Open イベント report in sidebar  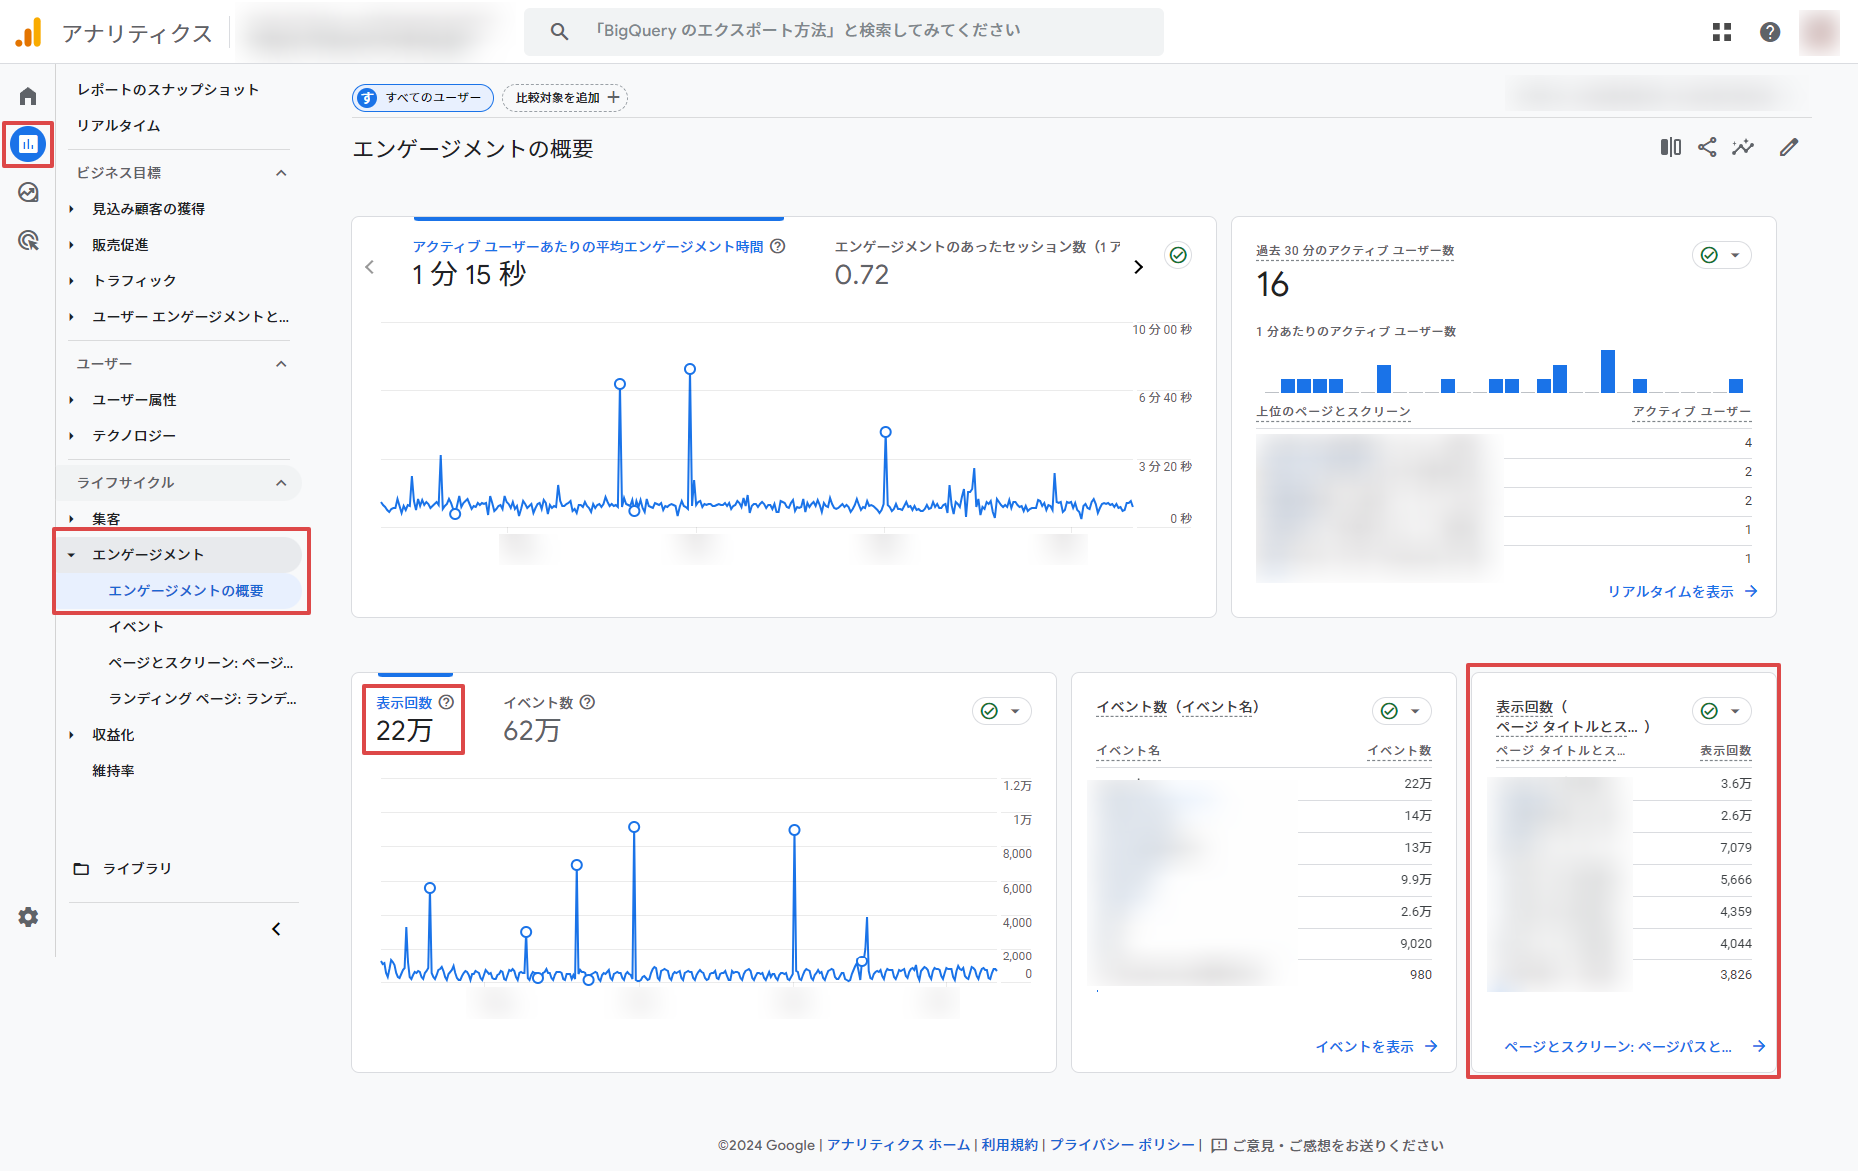pyautogui.click(x=135, y=626)
